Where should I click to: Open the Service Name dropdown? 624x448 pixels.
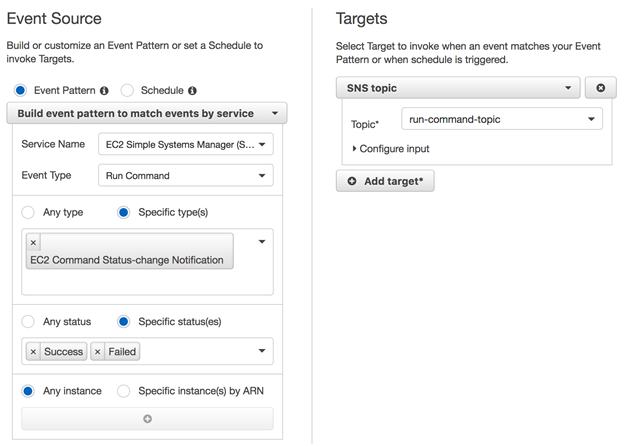click(x=186, y=144)
